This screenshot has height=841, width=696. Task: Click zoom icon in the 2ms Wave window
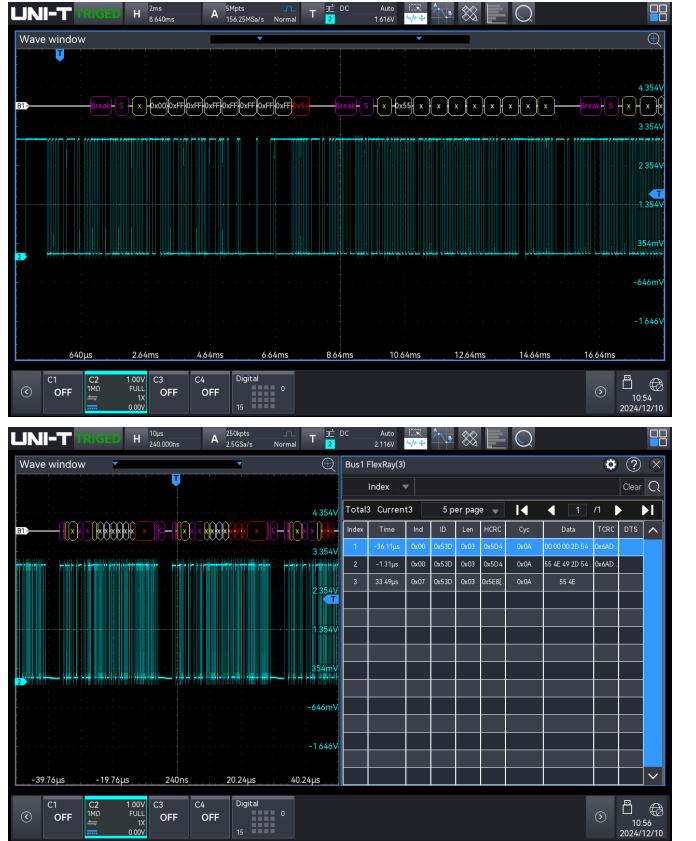pos(654,39)
